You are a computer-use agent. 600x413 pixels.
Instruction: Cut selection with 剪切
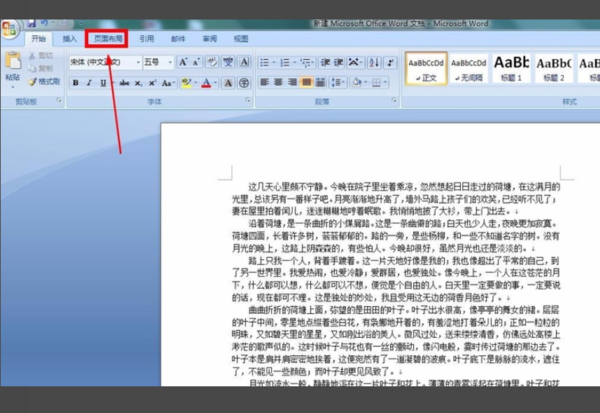click(x=41, y=56)
